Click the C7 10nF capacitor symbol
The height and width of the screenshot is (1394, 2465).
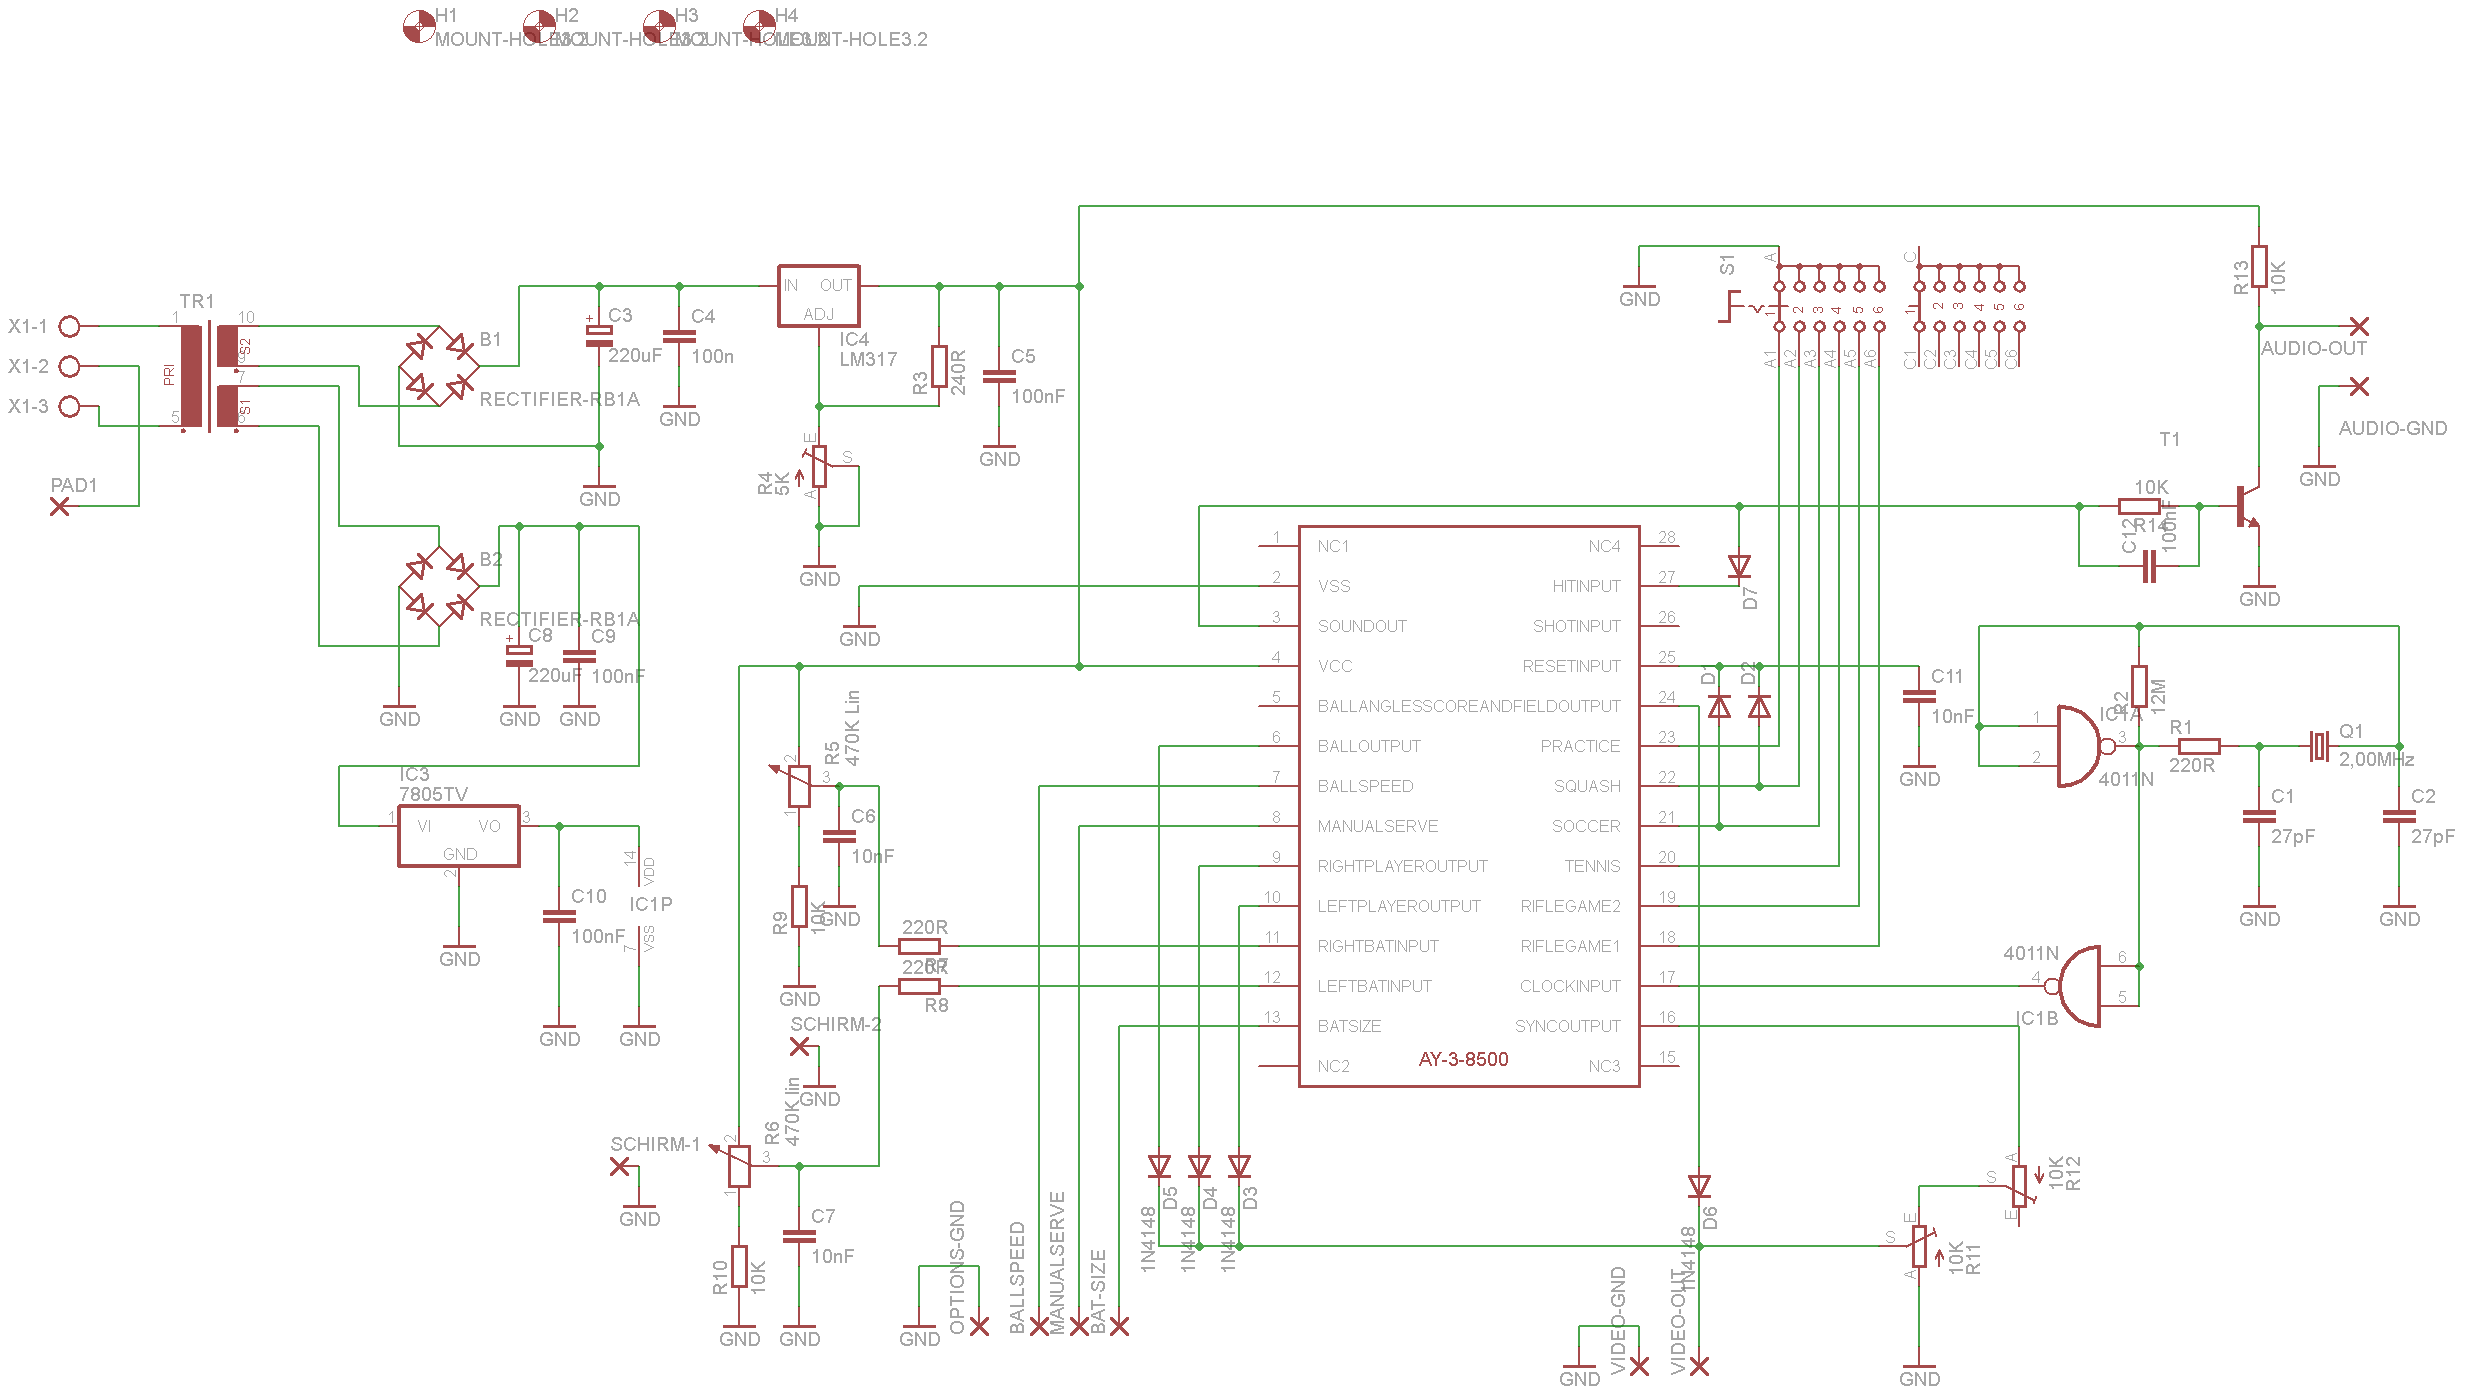coord(799,1236)
